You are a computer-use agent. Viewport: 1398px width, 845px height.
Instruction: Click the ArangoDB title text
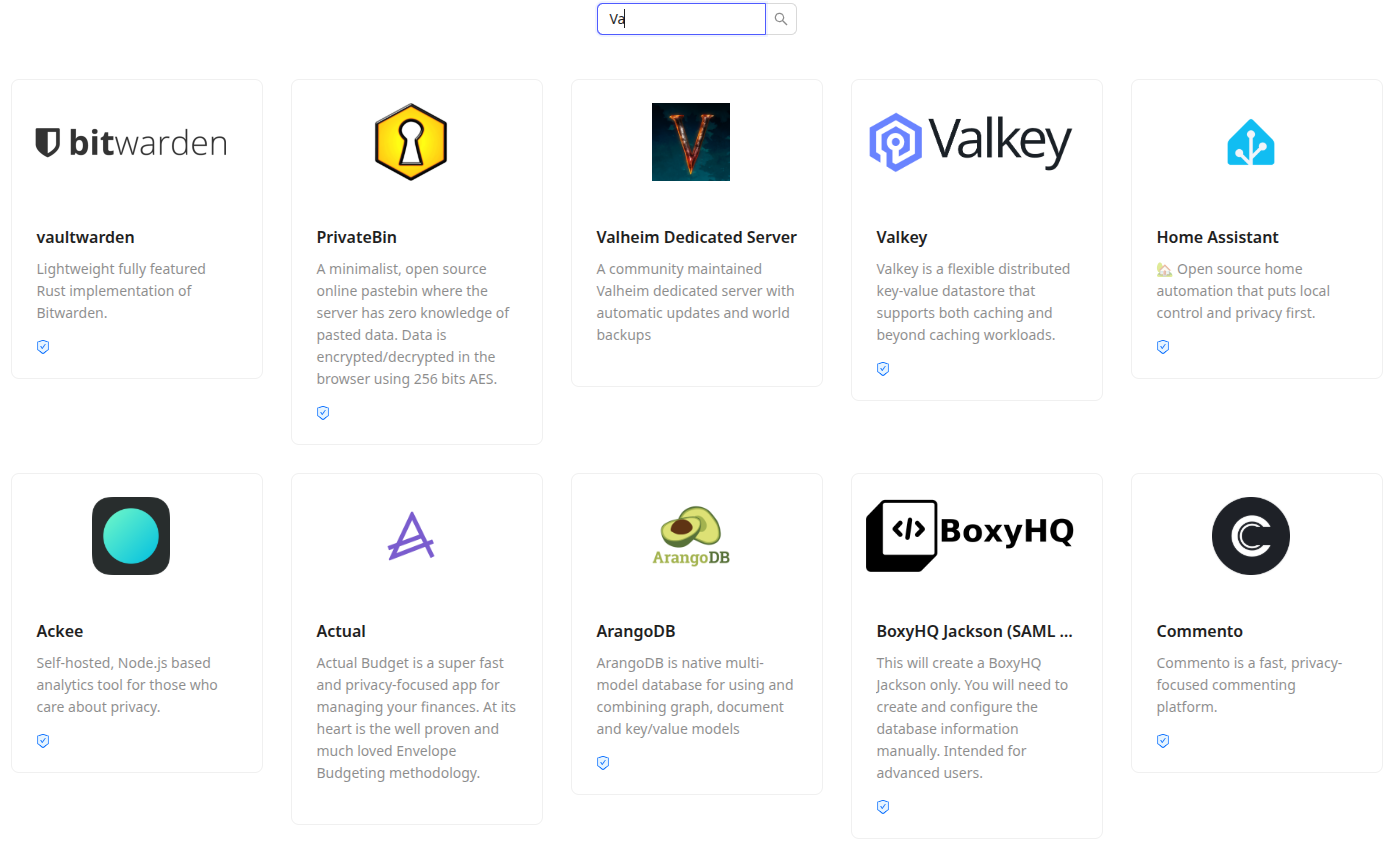[x=636, y=631]
